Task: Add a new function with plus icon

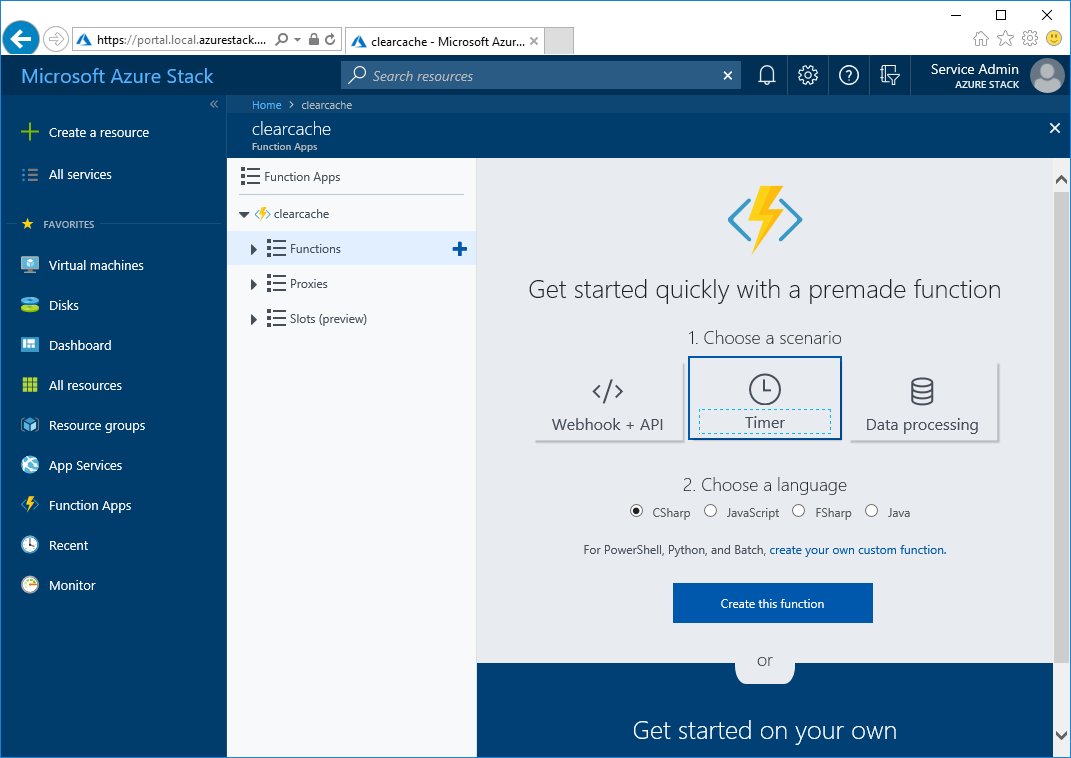Action: click(x=460, y=249)
